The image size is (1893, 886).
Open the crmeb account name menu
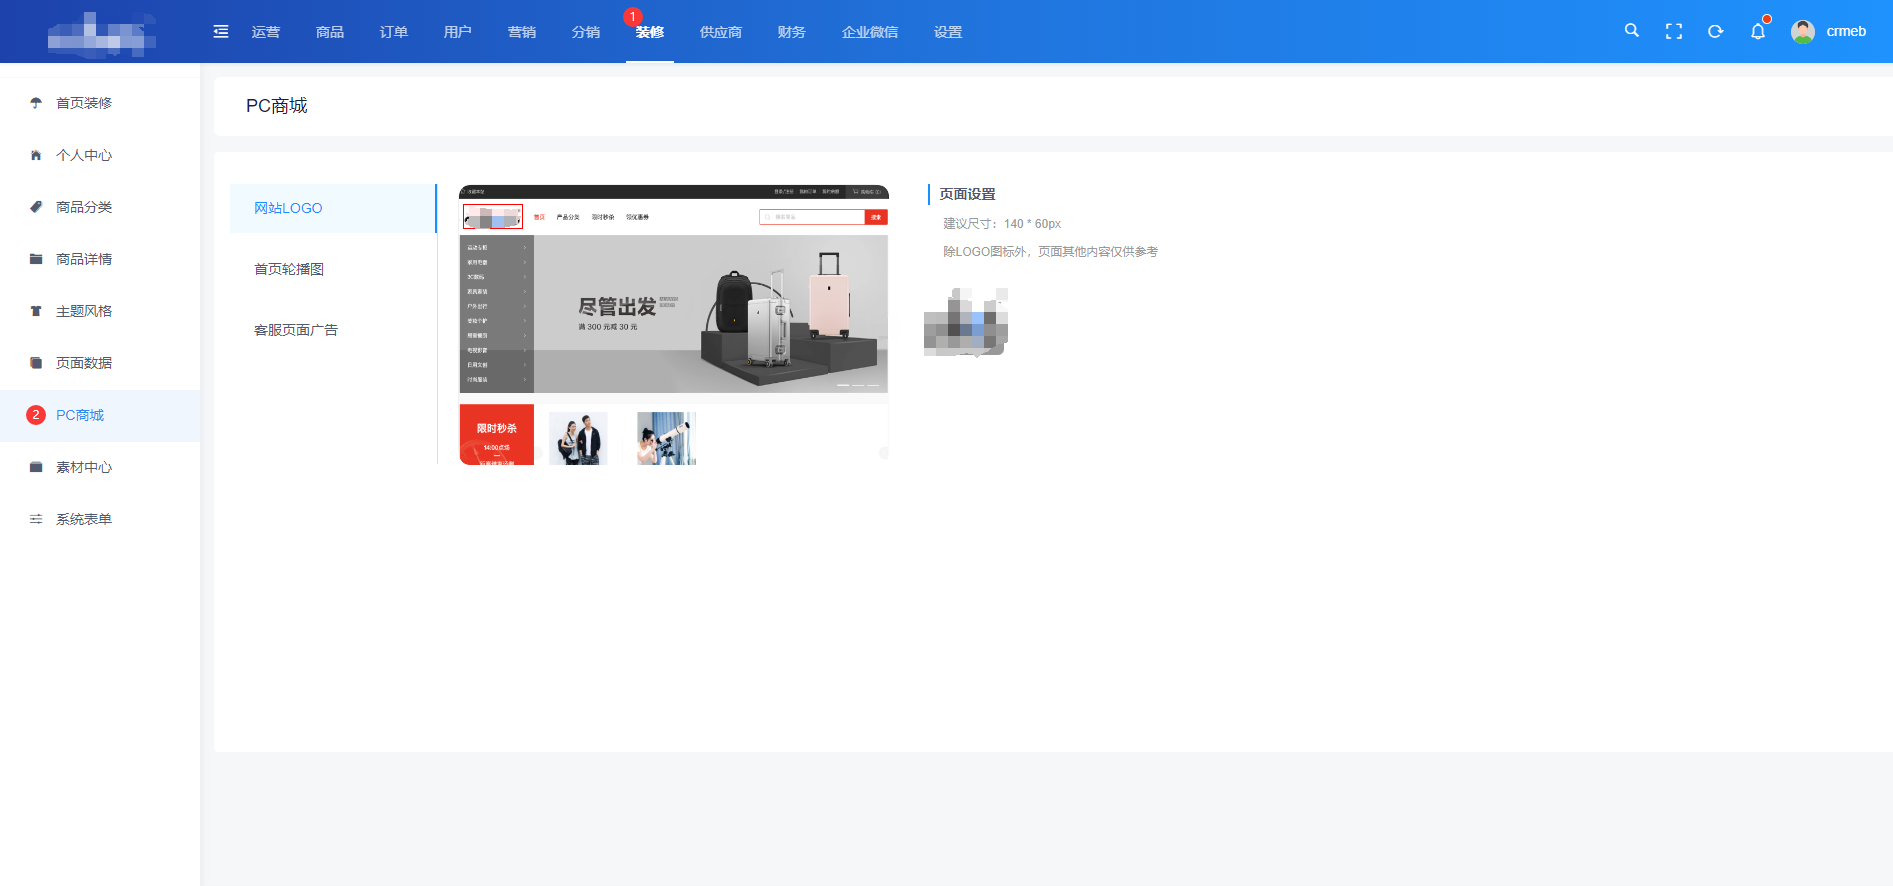click(1846, 32)
